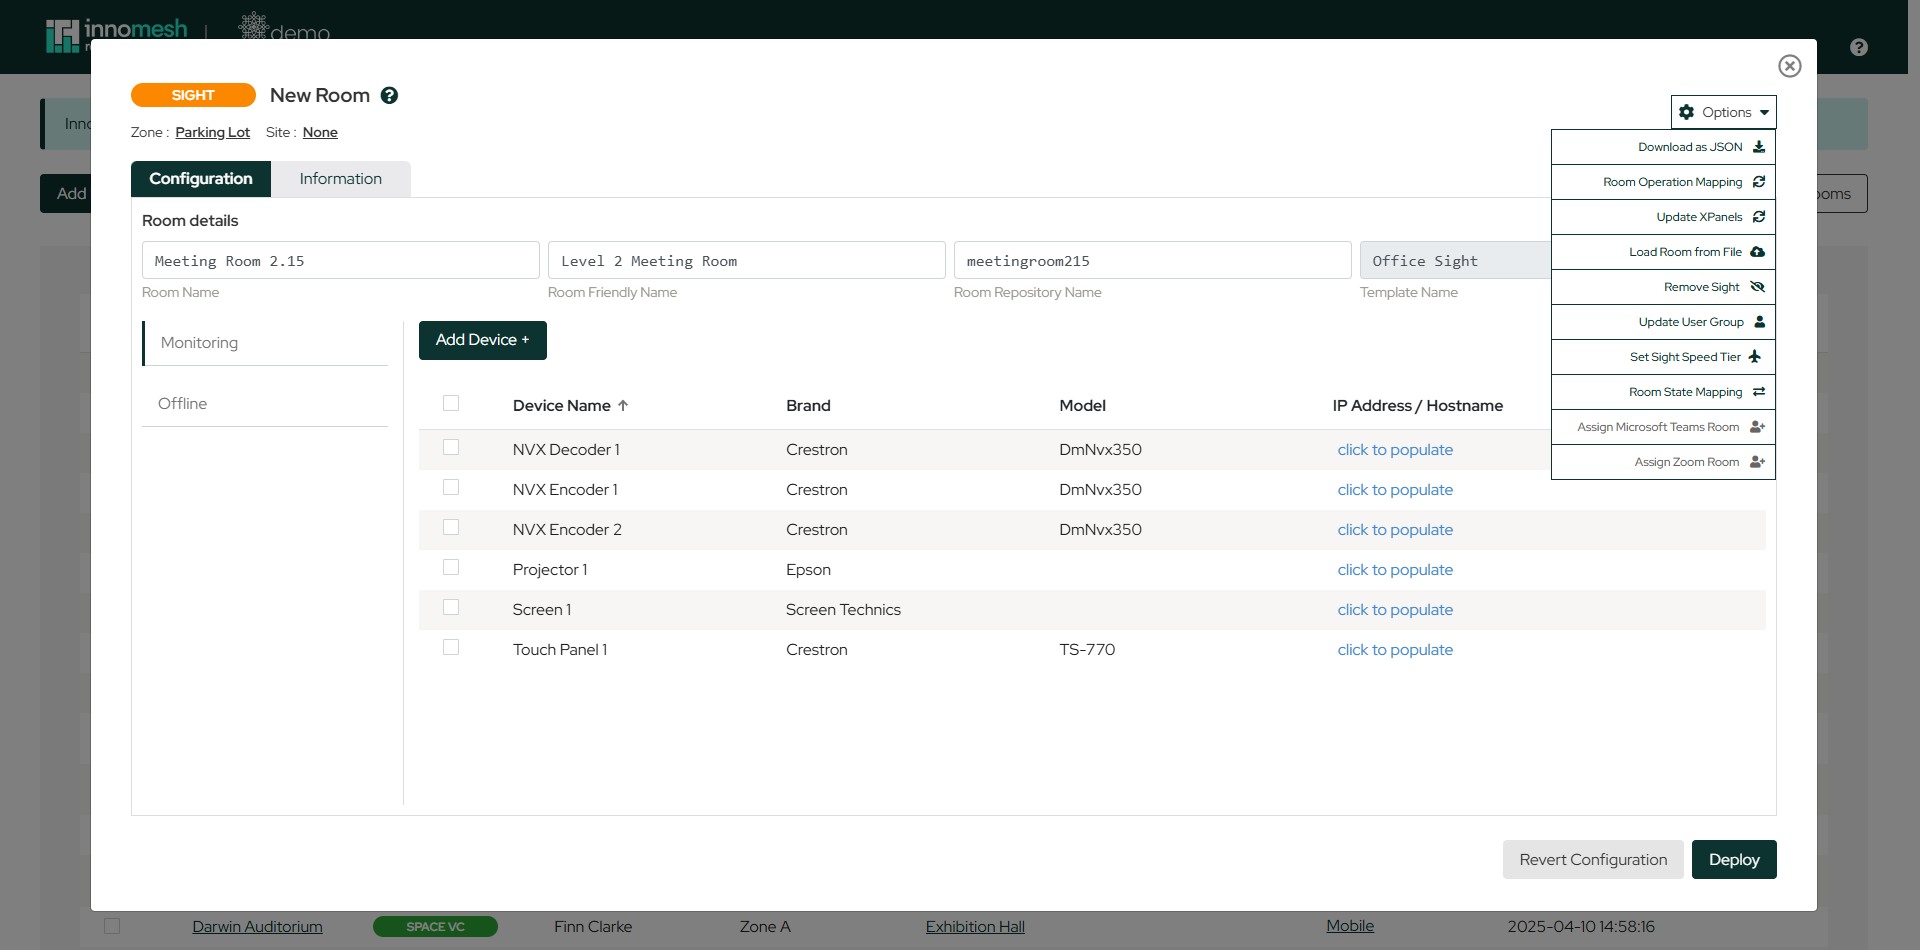Click the orange SIGHT badge

click(193, 95)
